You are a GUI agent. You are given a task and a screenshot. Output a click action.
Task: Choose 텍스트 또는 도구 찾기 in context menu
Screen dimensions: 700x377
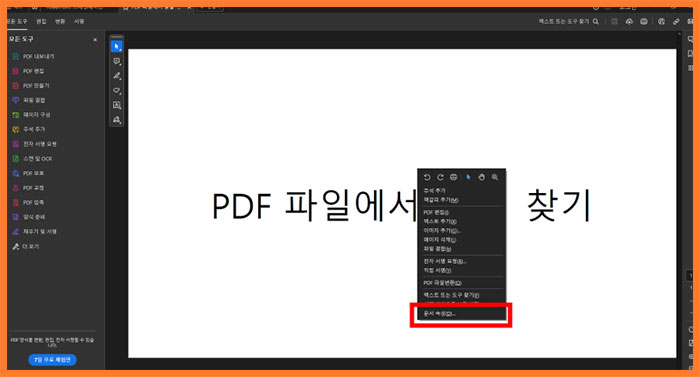[451, 295]
